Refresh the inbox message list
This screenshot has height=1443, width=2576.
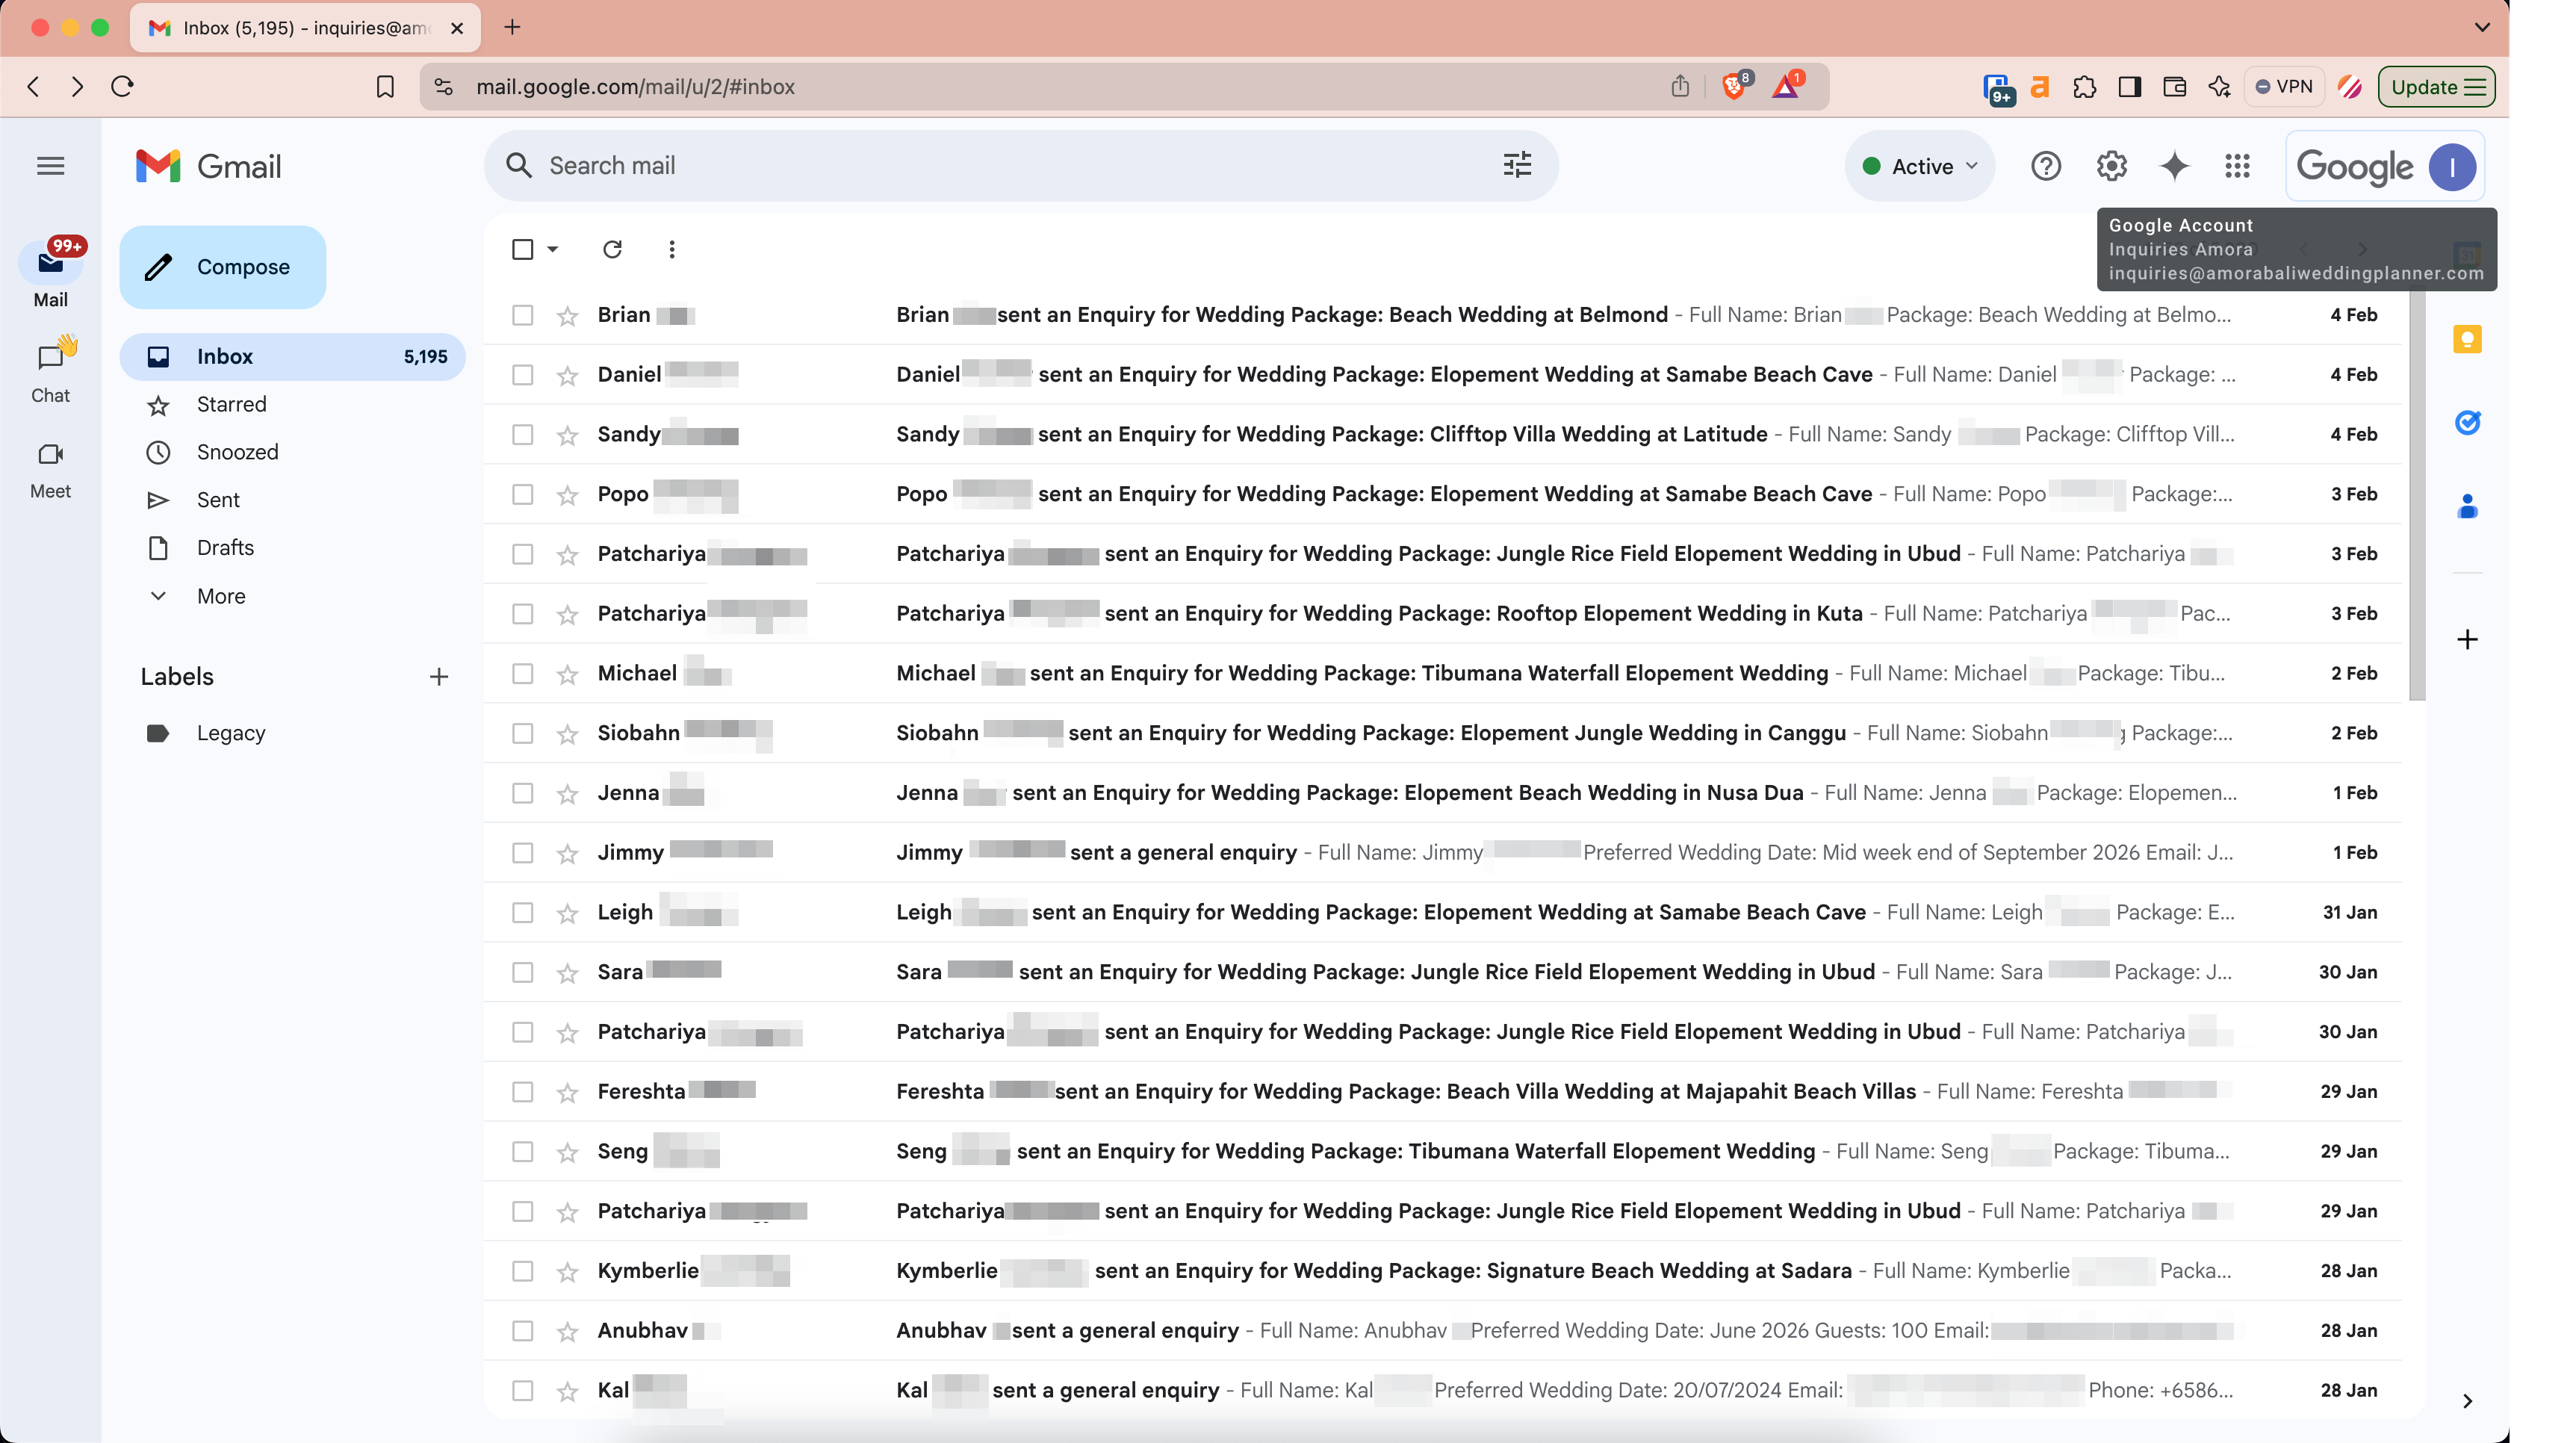[x=612, y=249]
